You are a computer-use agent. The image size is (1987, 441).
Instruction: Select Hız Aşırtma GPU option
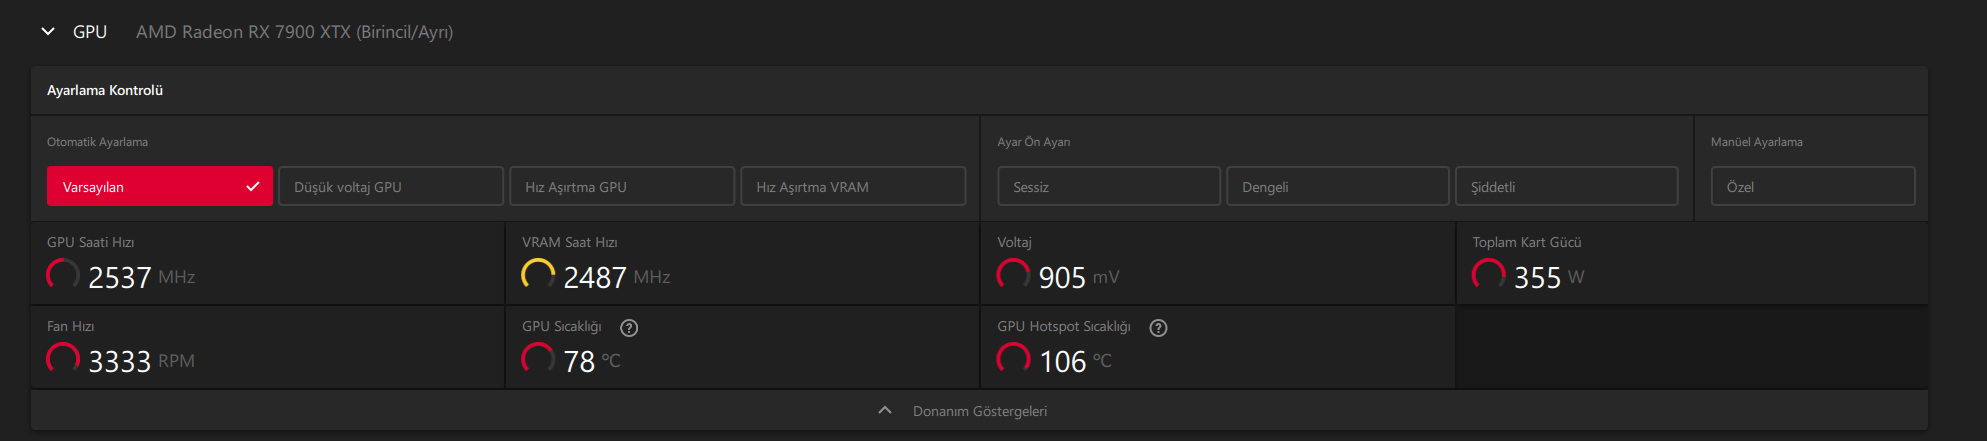tap(622, 186)
